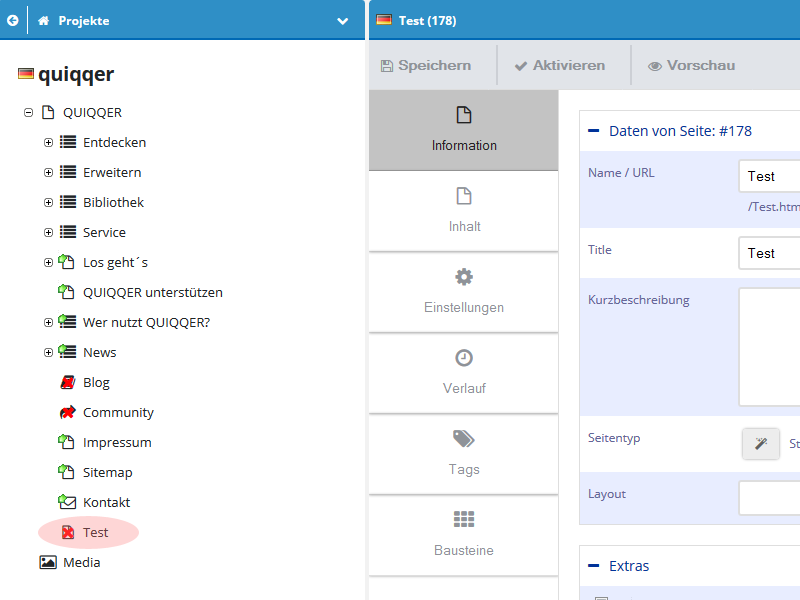Click the Sitemap page icon
800x600 pixels.
click(67, 472)
